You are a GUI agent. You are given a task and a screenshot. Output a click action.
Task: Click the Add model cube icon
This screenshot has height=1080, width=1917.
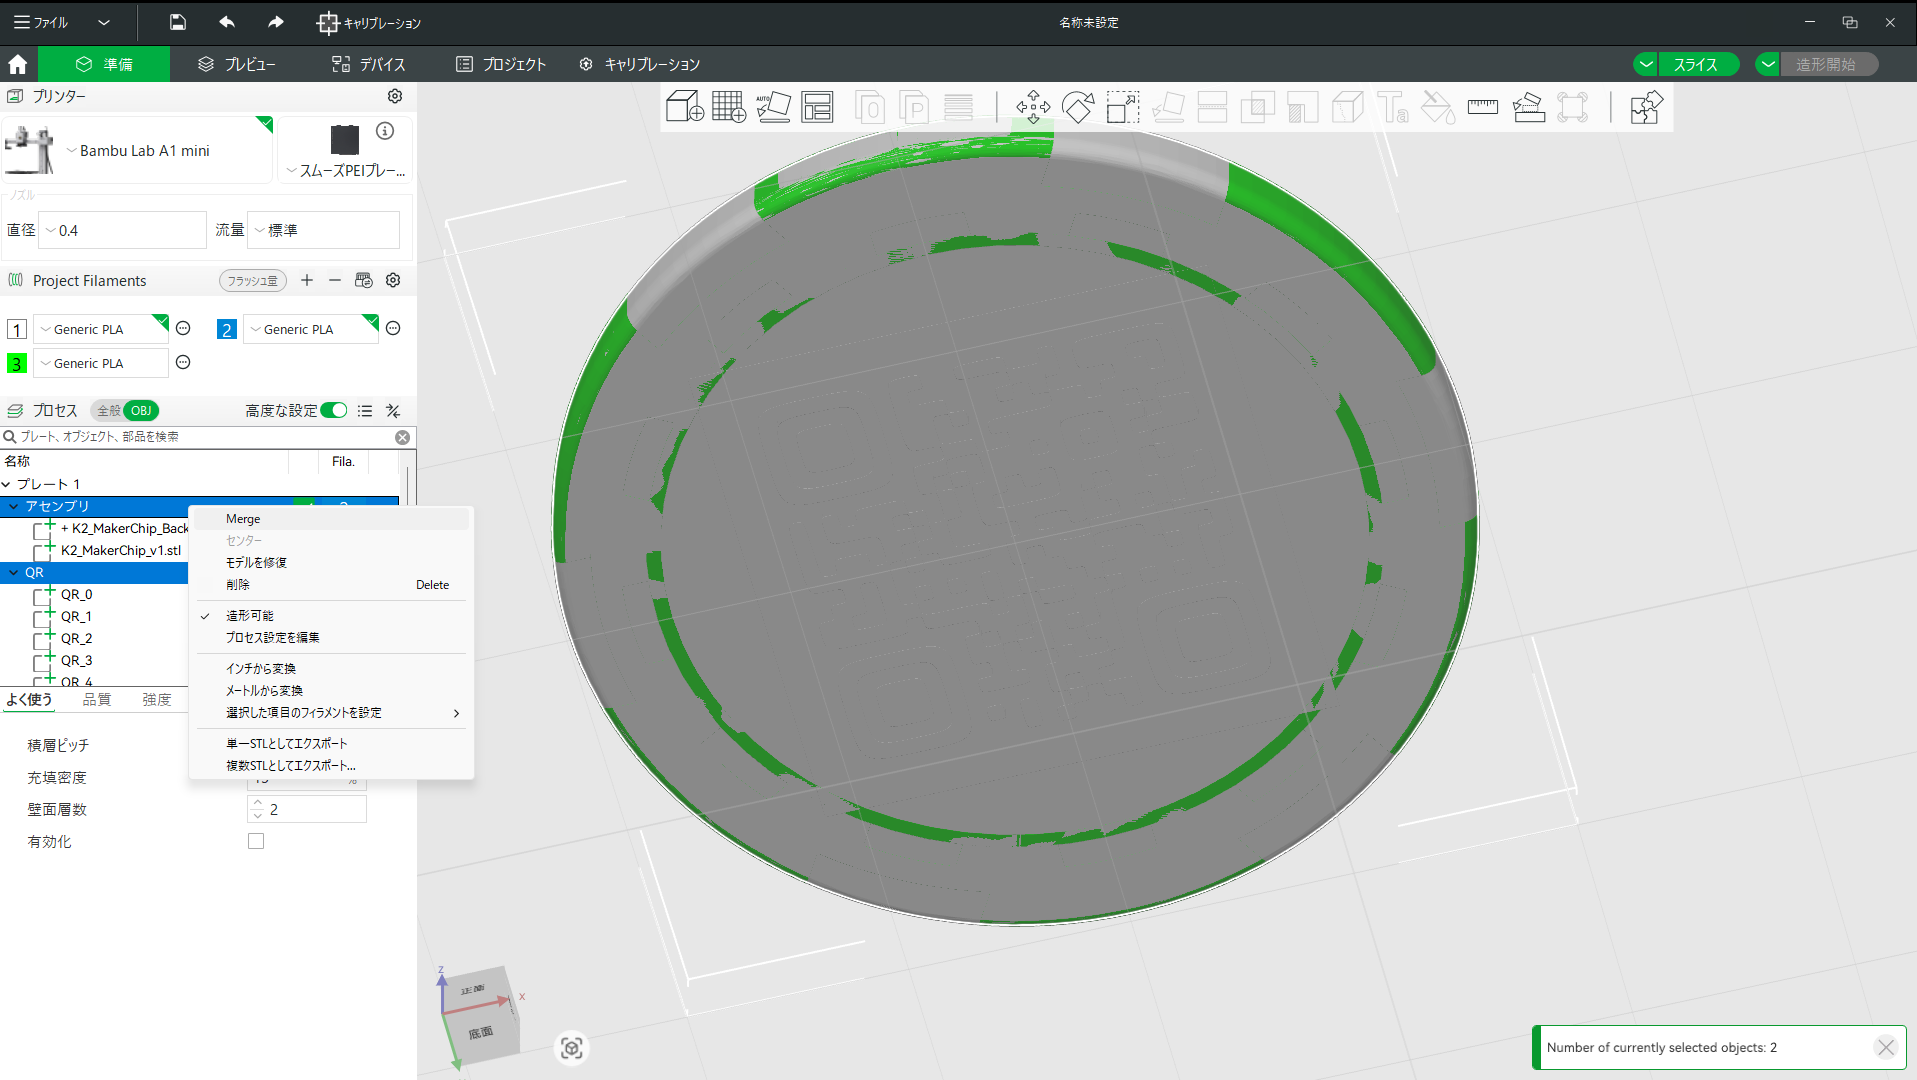pos(685,106)
